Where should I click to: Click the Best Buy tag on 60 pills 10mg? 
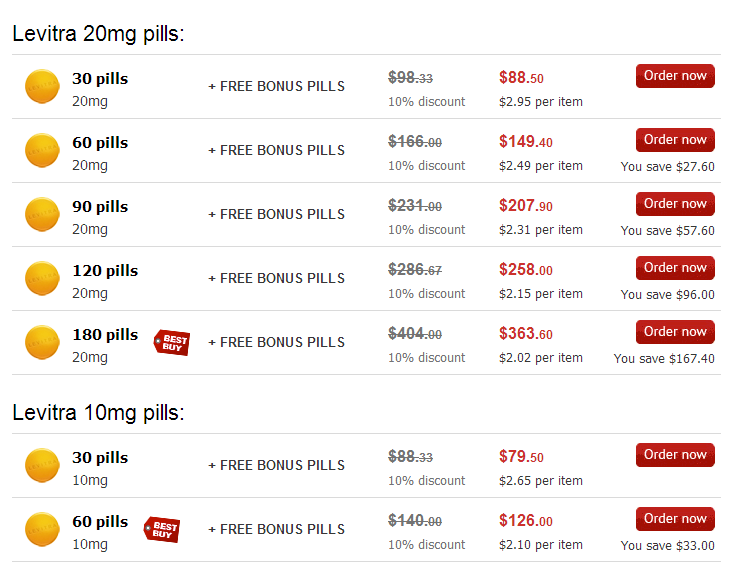tap(162, 529)
